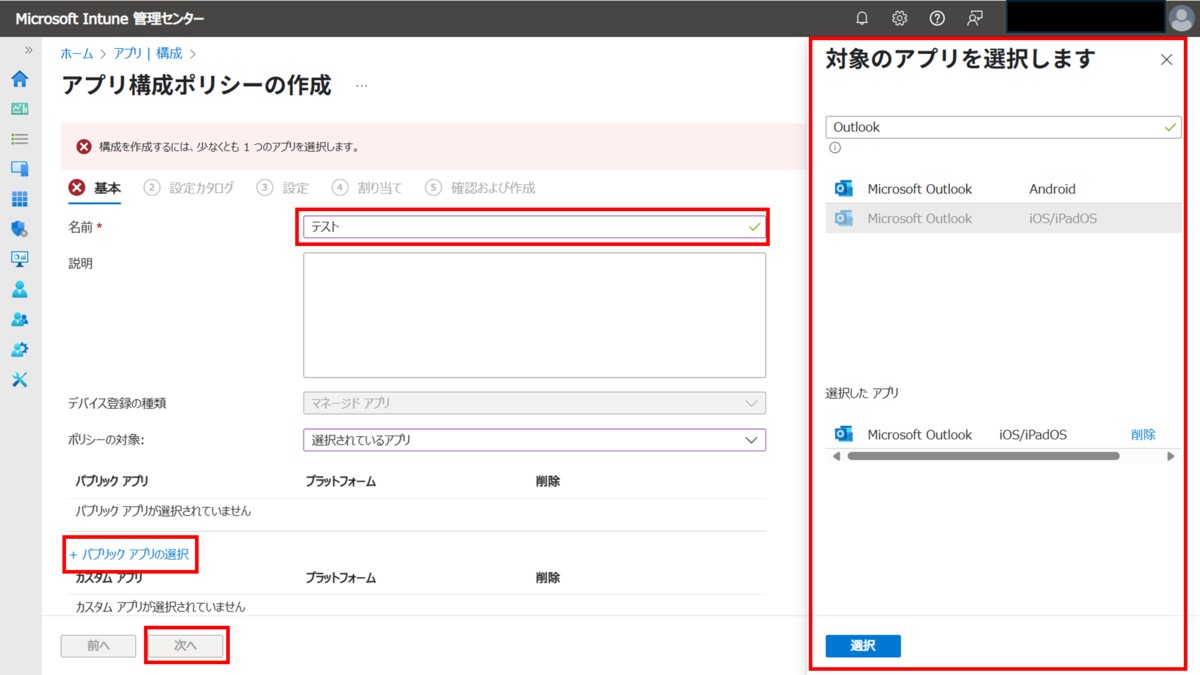This screenshot has width=1200, height=675.
Task: Select the 基本 step tab
Action: (95, 187)
